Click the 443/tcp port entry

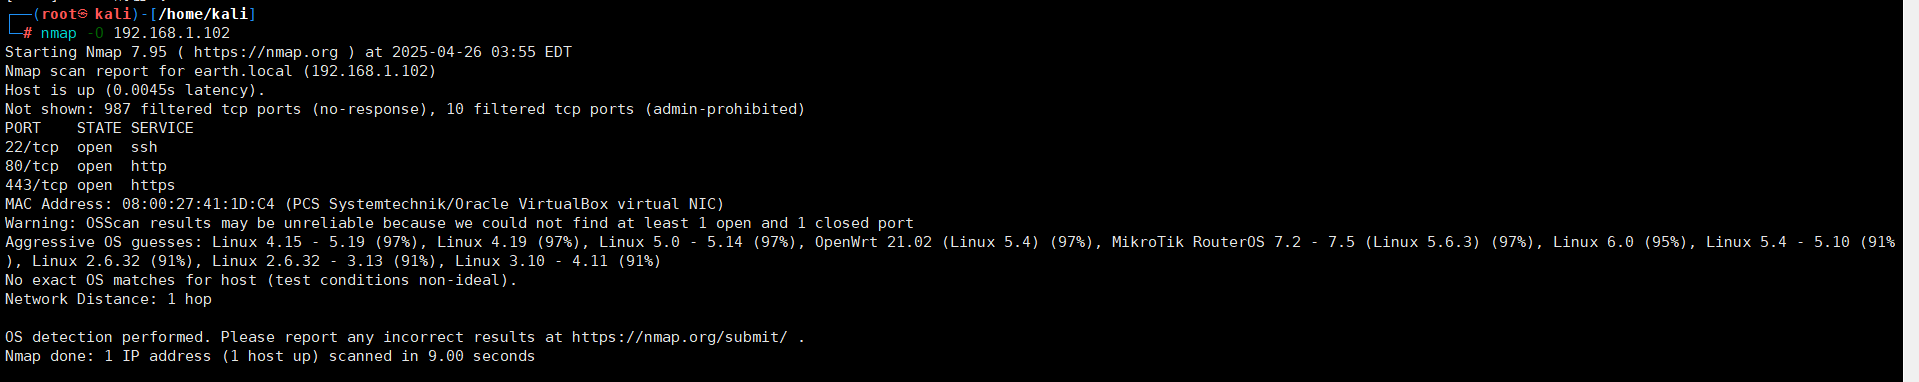pyautogui.click(x=36, y=185)
